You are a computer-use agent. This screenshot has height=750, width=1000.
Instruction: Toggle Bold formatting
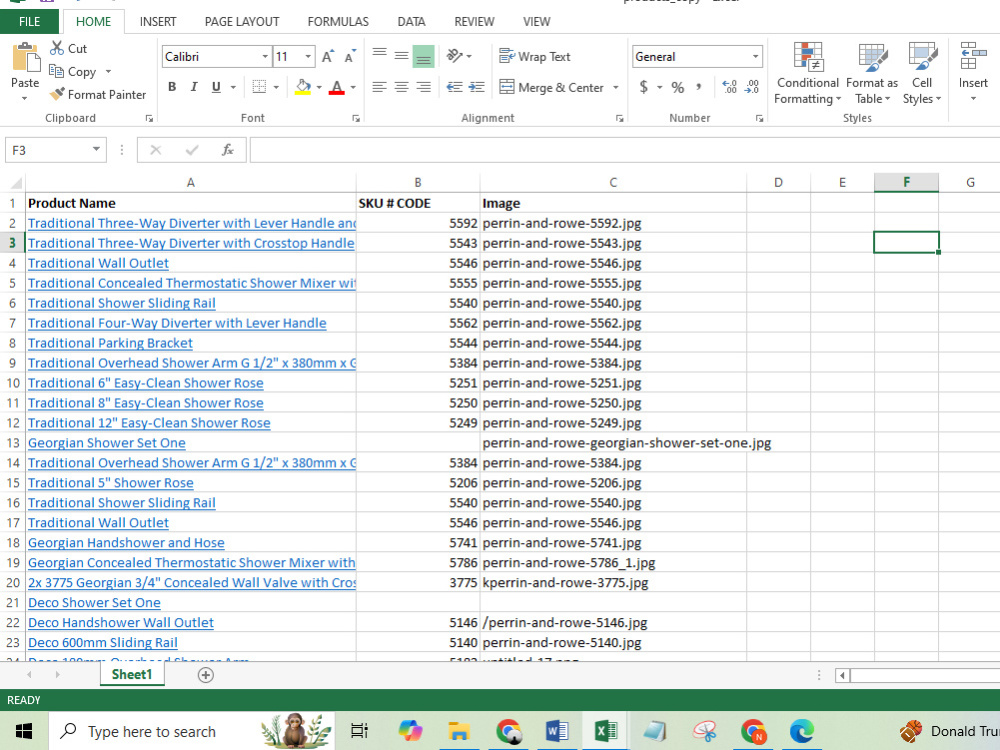172,87
